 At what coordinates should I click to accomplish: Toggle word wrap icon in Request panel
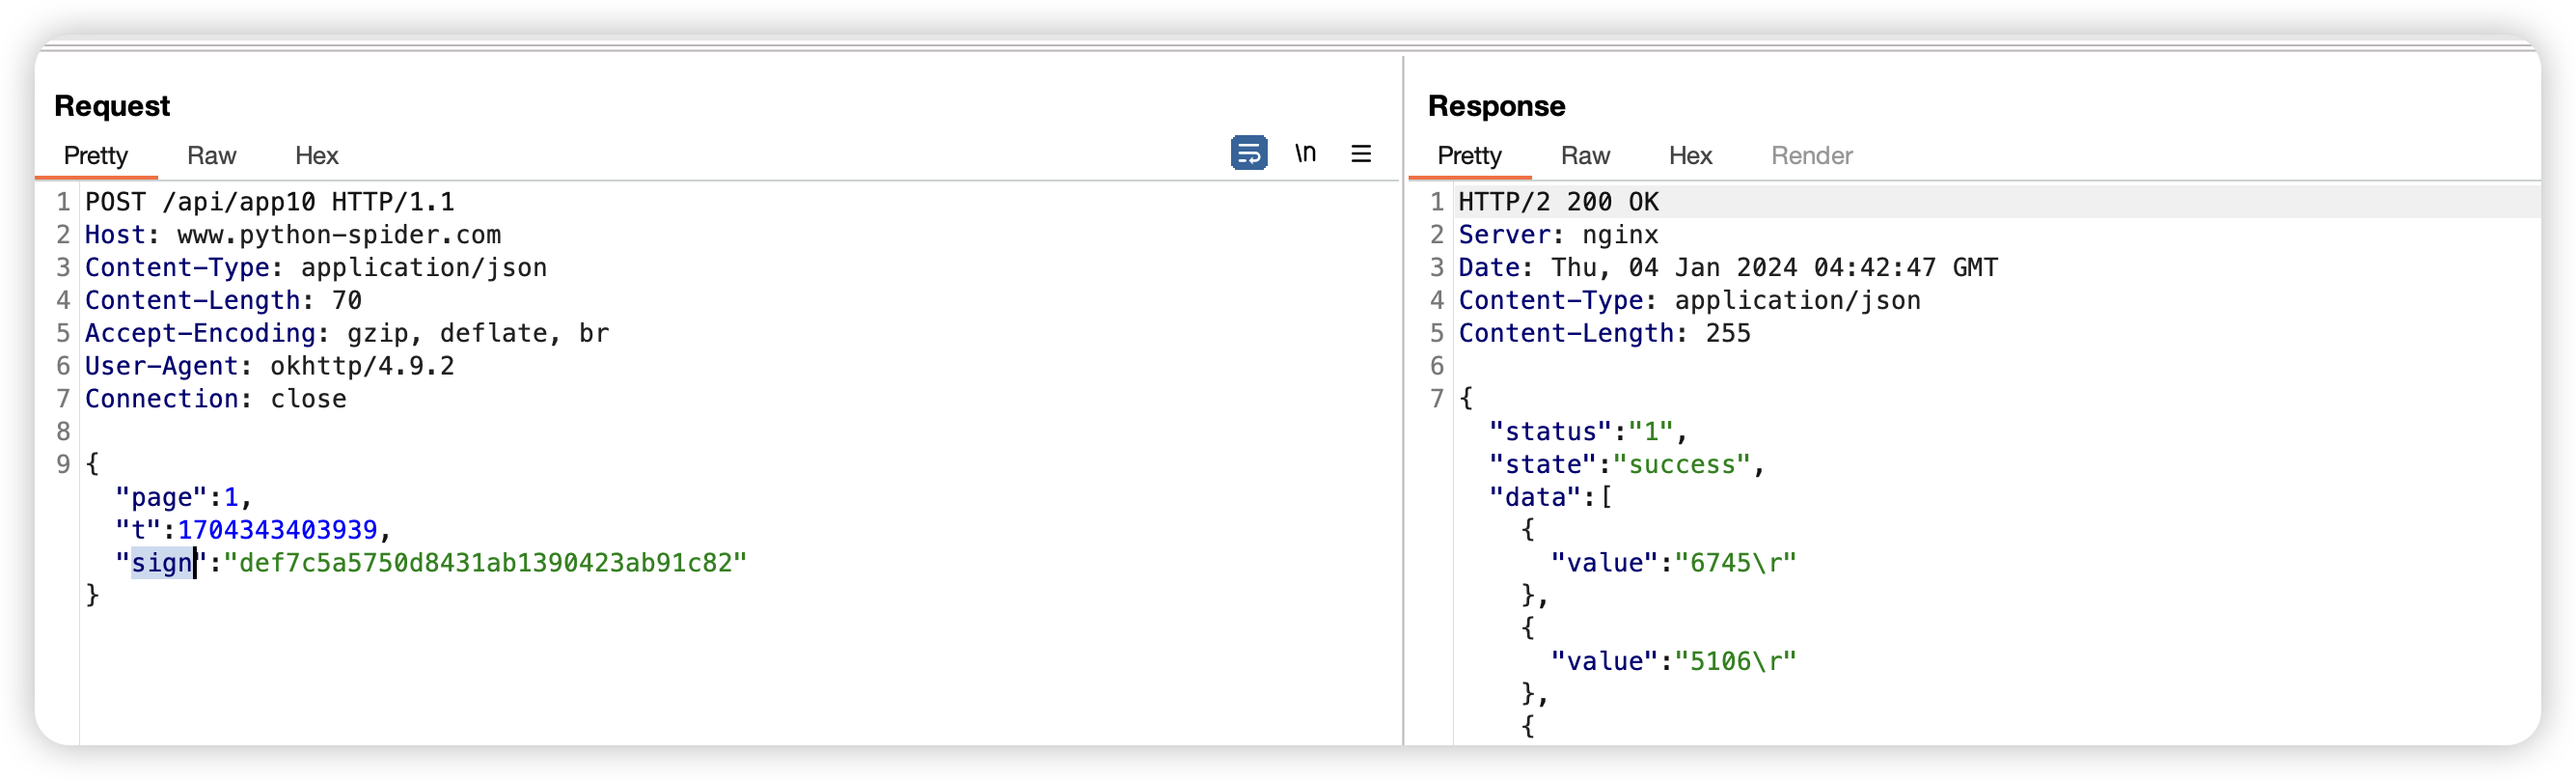click(1249, 153)
